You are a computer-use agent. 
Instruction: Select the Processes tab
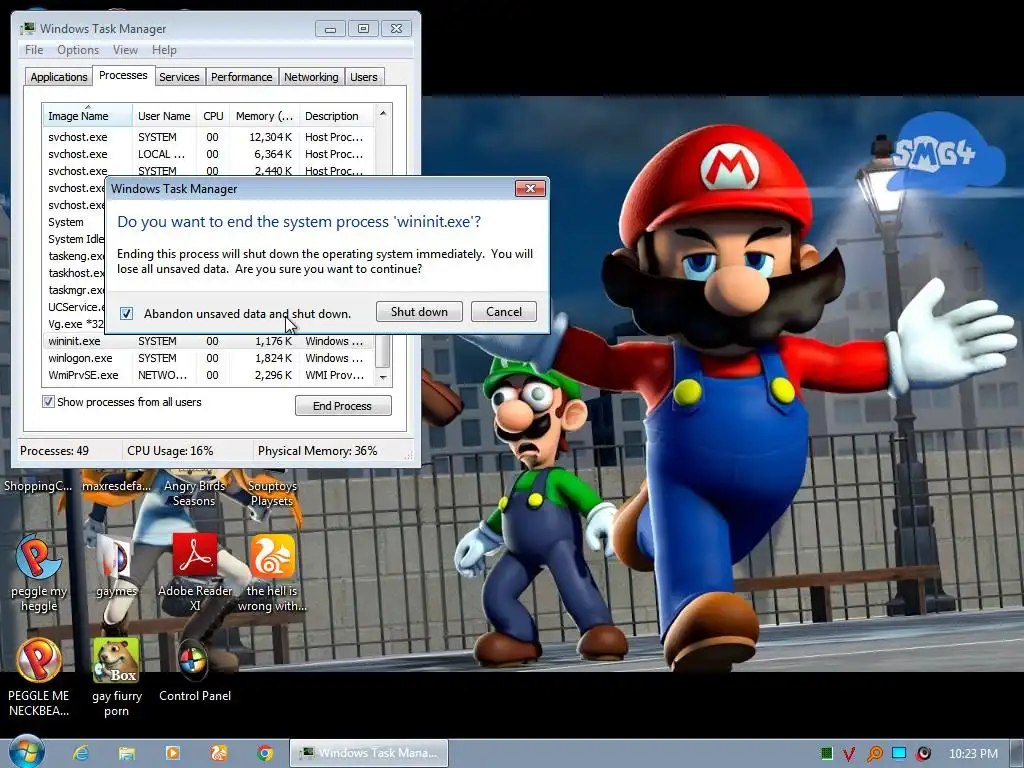click(x=123, y=75)
